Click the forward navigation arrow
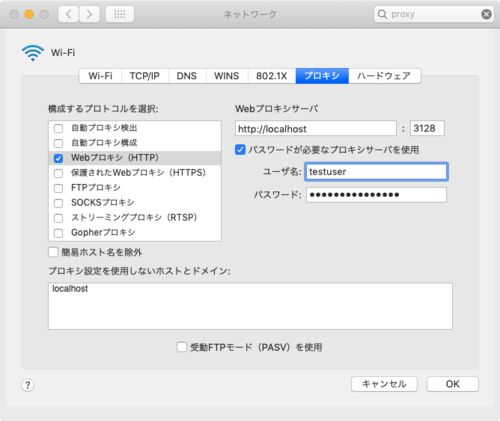500x421 pixels. click(89, 14)
